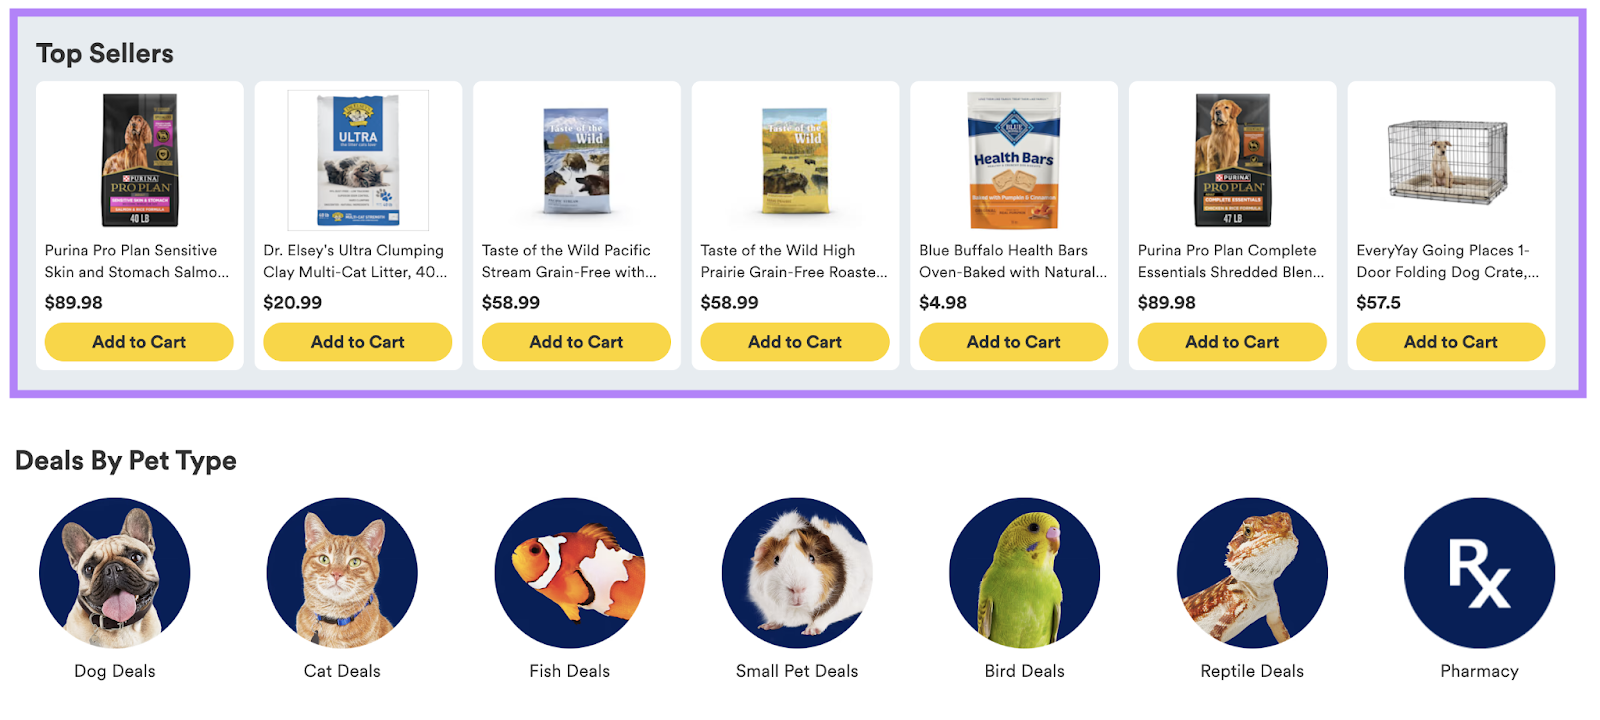Open the Blue Buffalo Health Bars product link
1600x720 pixels.
click(x=1013, y=261)
